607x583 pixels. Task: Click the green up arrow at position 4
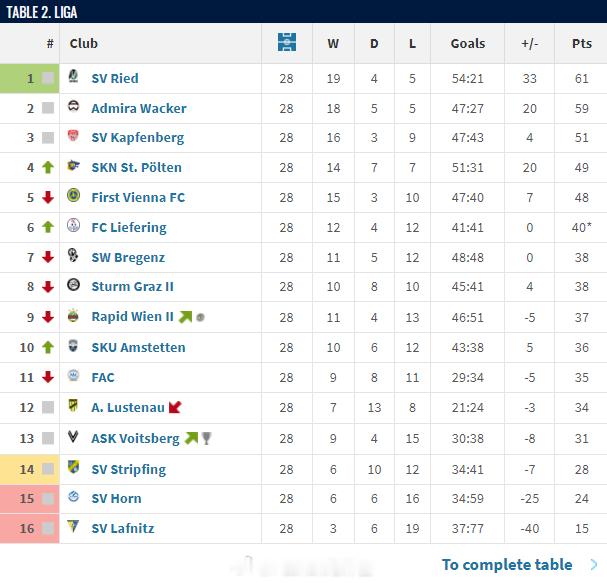pos(48,167)
